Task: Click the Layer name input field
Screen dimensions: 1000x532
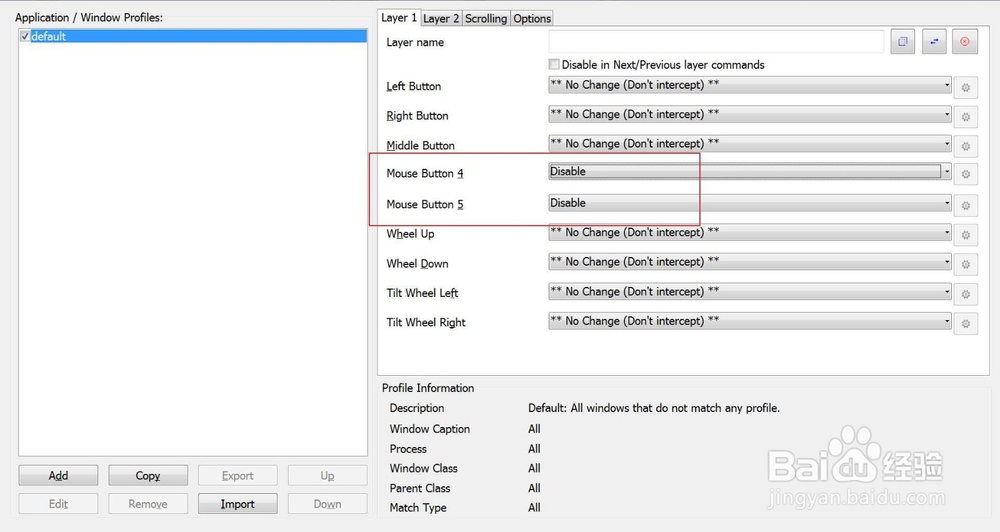Action: (716, 41)
